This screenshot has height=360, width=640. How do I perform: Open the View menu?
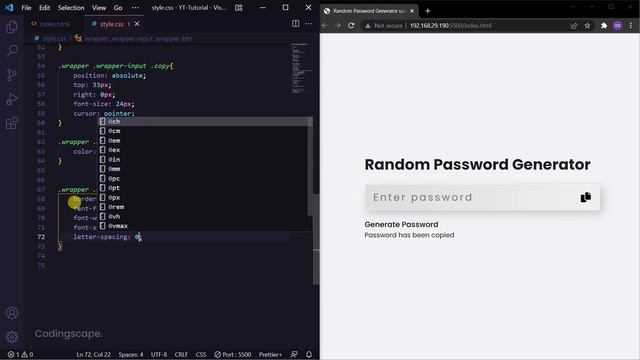99,7
